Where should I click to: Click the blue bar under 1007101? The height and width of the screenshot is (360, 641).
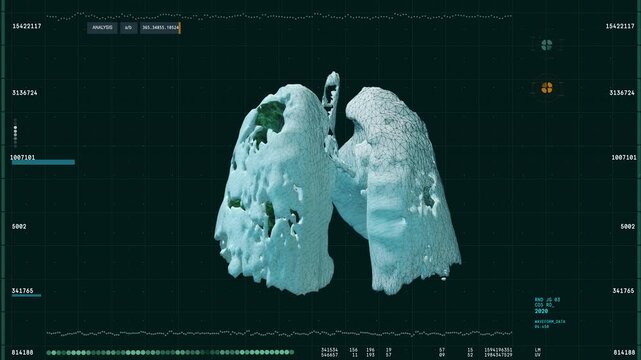click(x=43, y=162)
